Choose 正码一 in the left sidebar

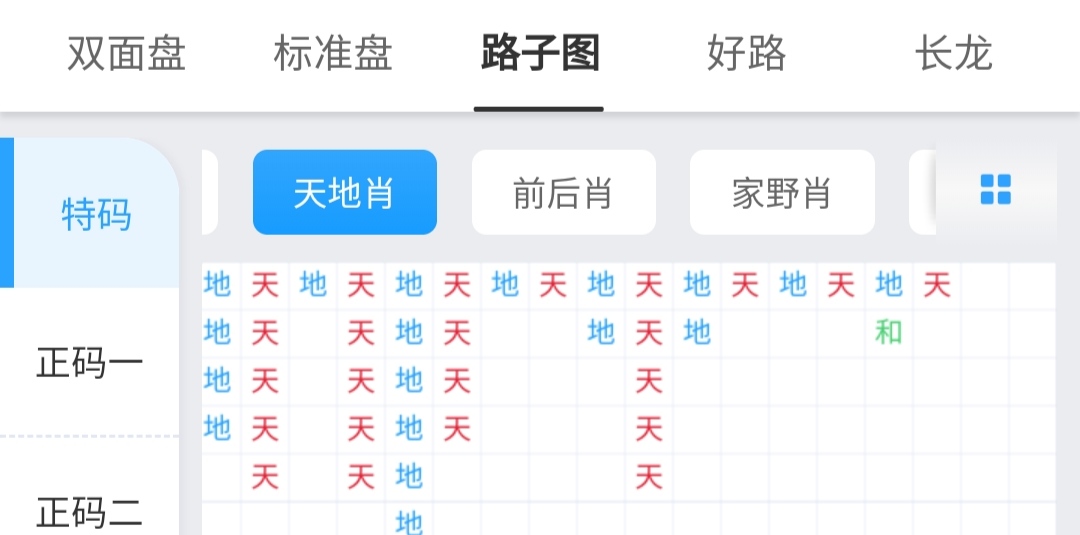[x=90, y=363]
